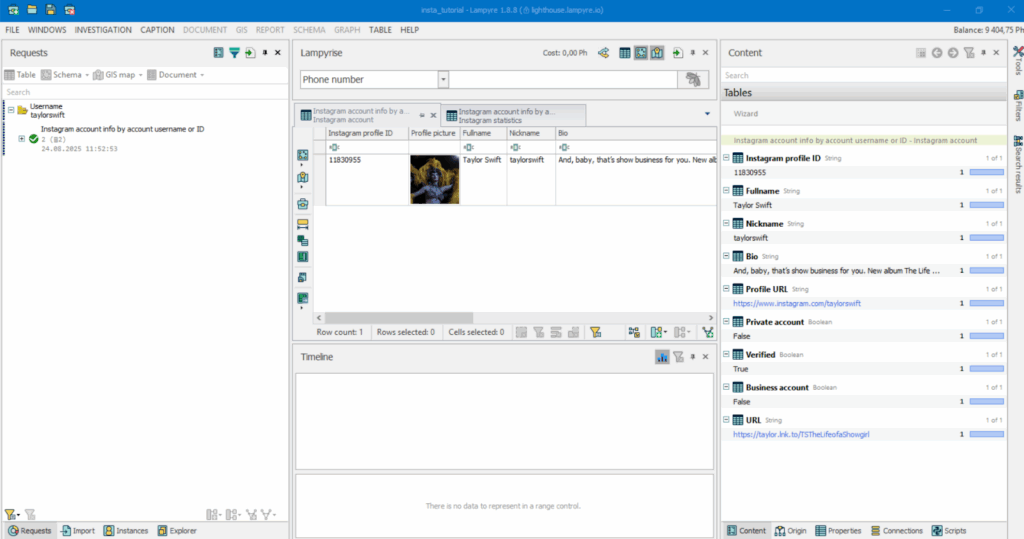Switch to the Scripts tab in Content panel
This screenshot has height=539, width=1024.
tap(949, 531)
